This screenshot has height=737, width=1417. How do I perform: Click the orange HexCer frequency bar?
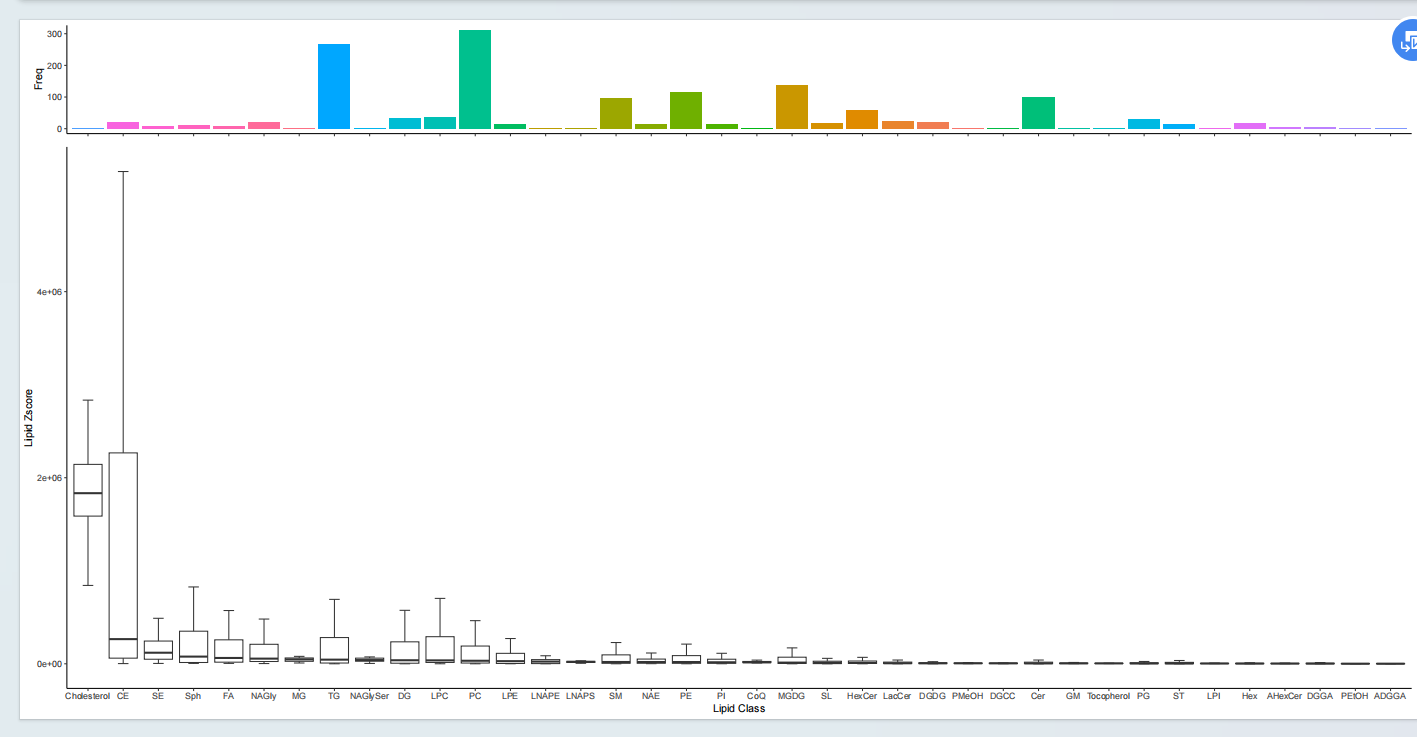(x=862, y=119)
